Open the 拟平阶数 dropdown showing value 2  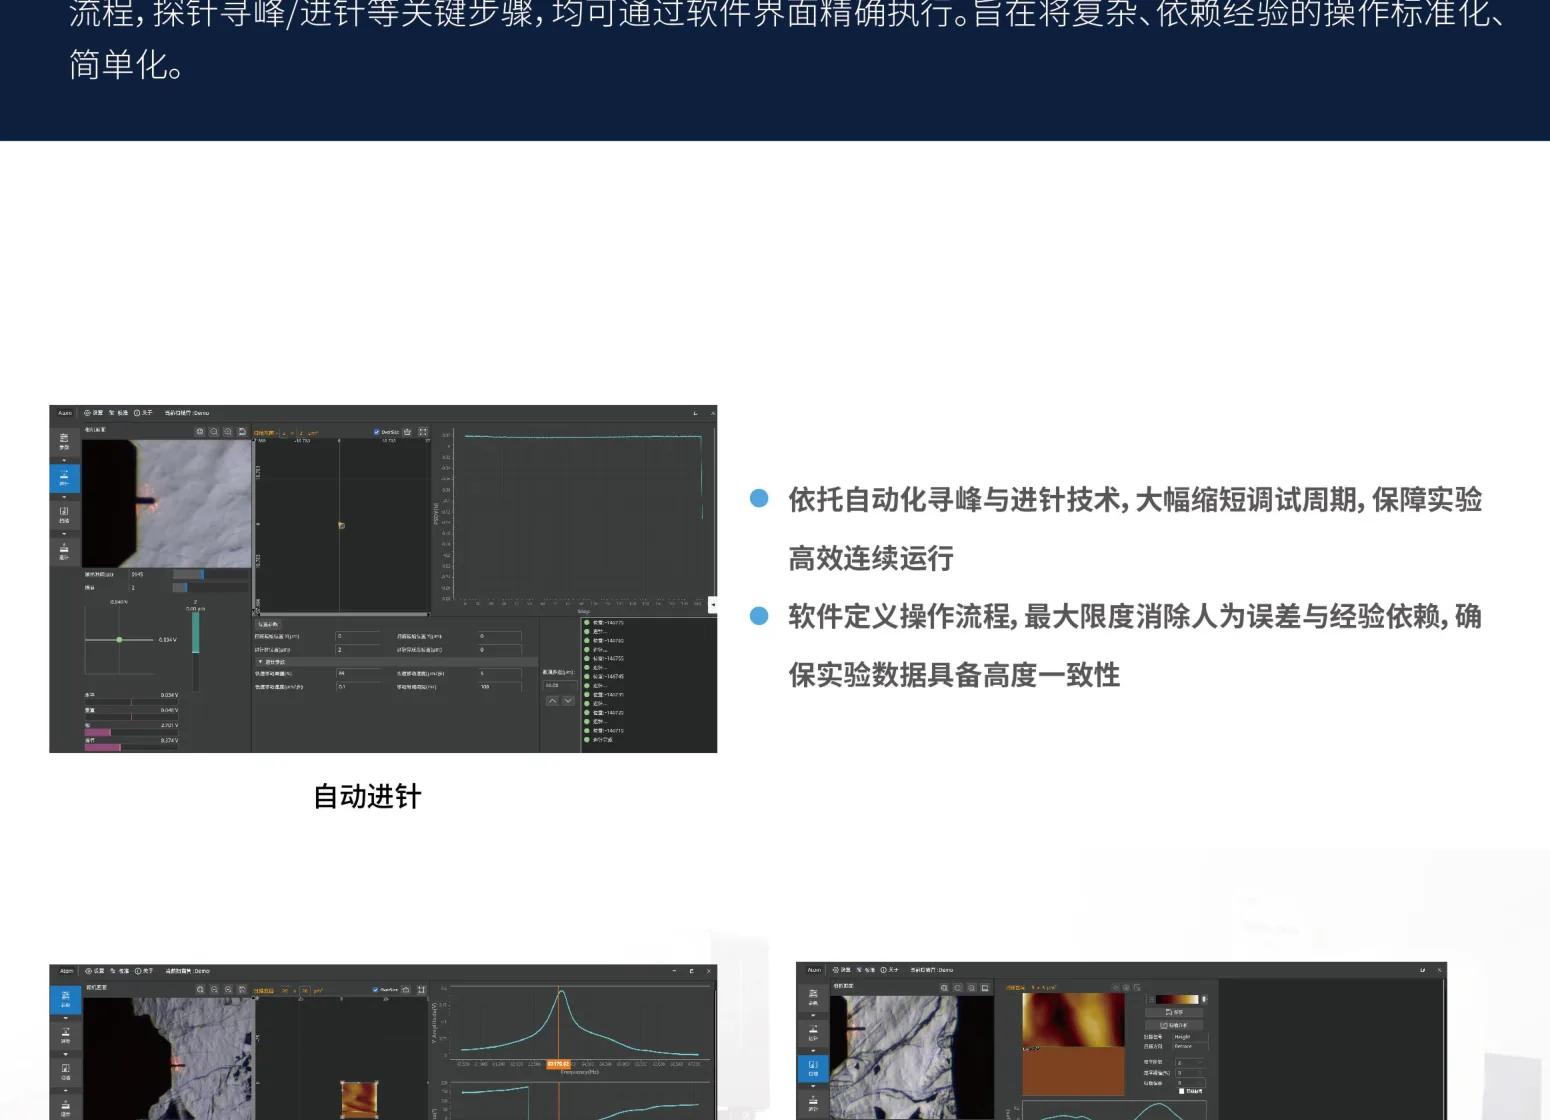(1190, 1063)
